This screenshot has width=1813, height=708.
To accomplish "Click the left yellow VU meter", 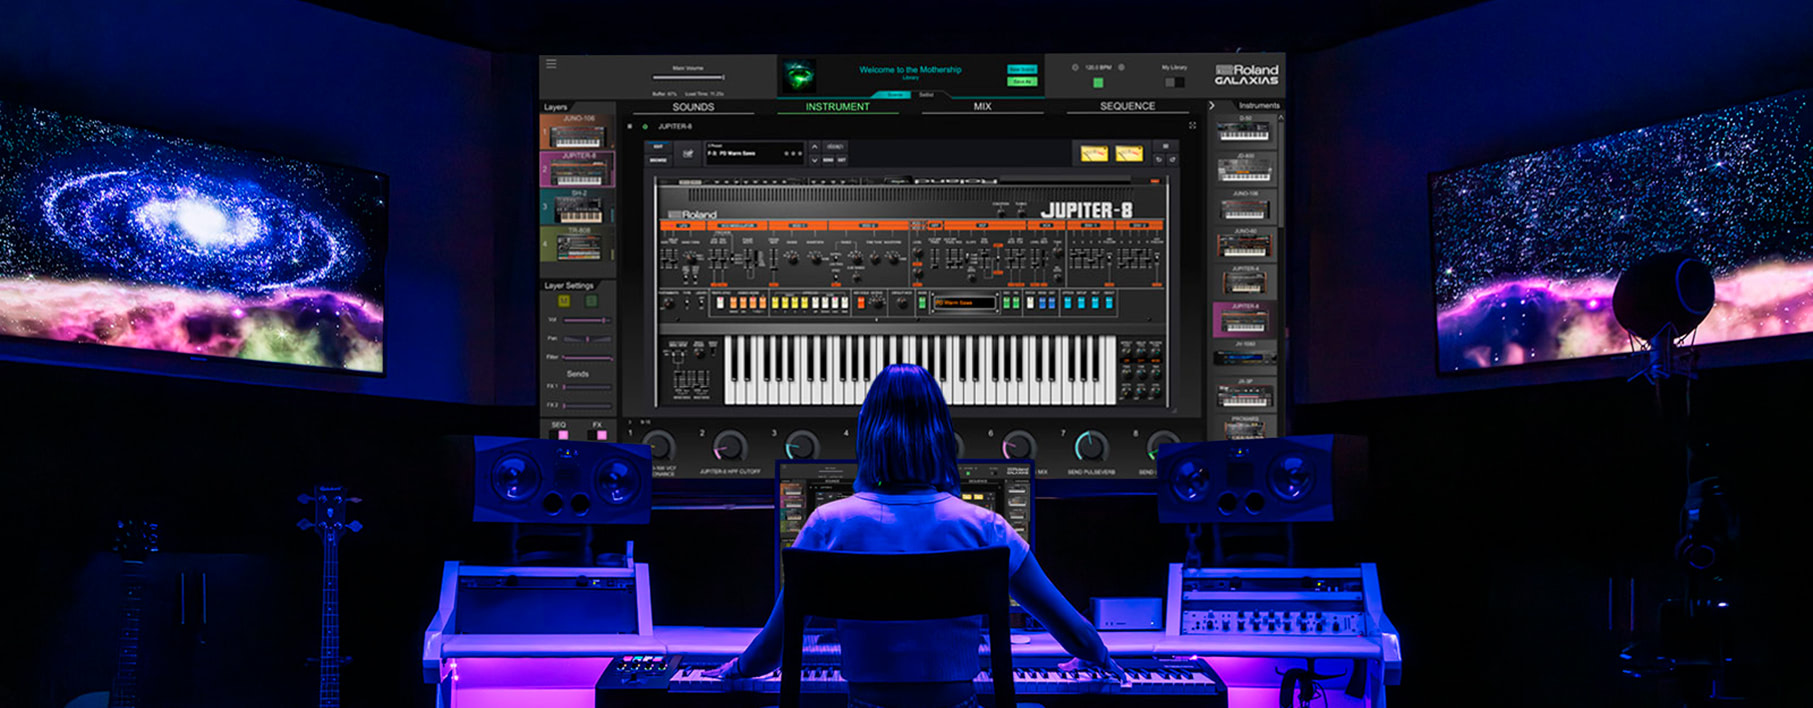I will (x=1094, y=153).
